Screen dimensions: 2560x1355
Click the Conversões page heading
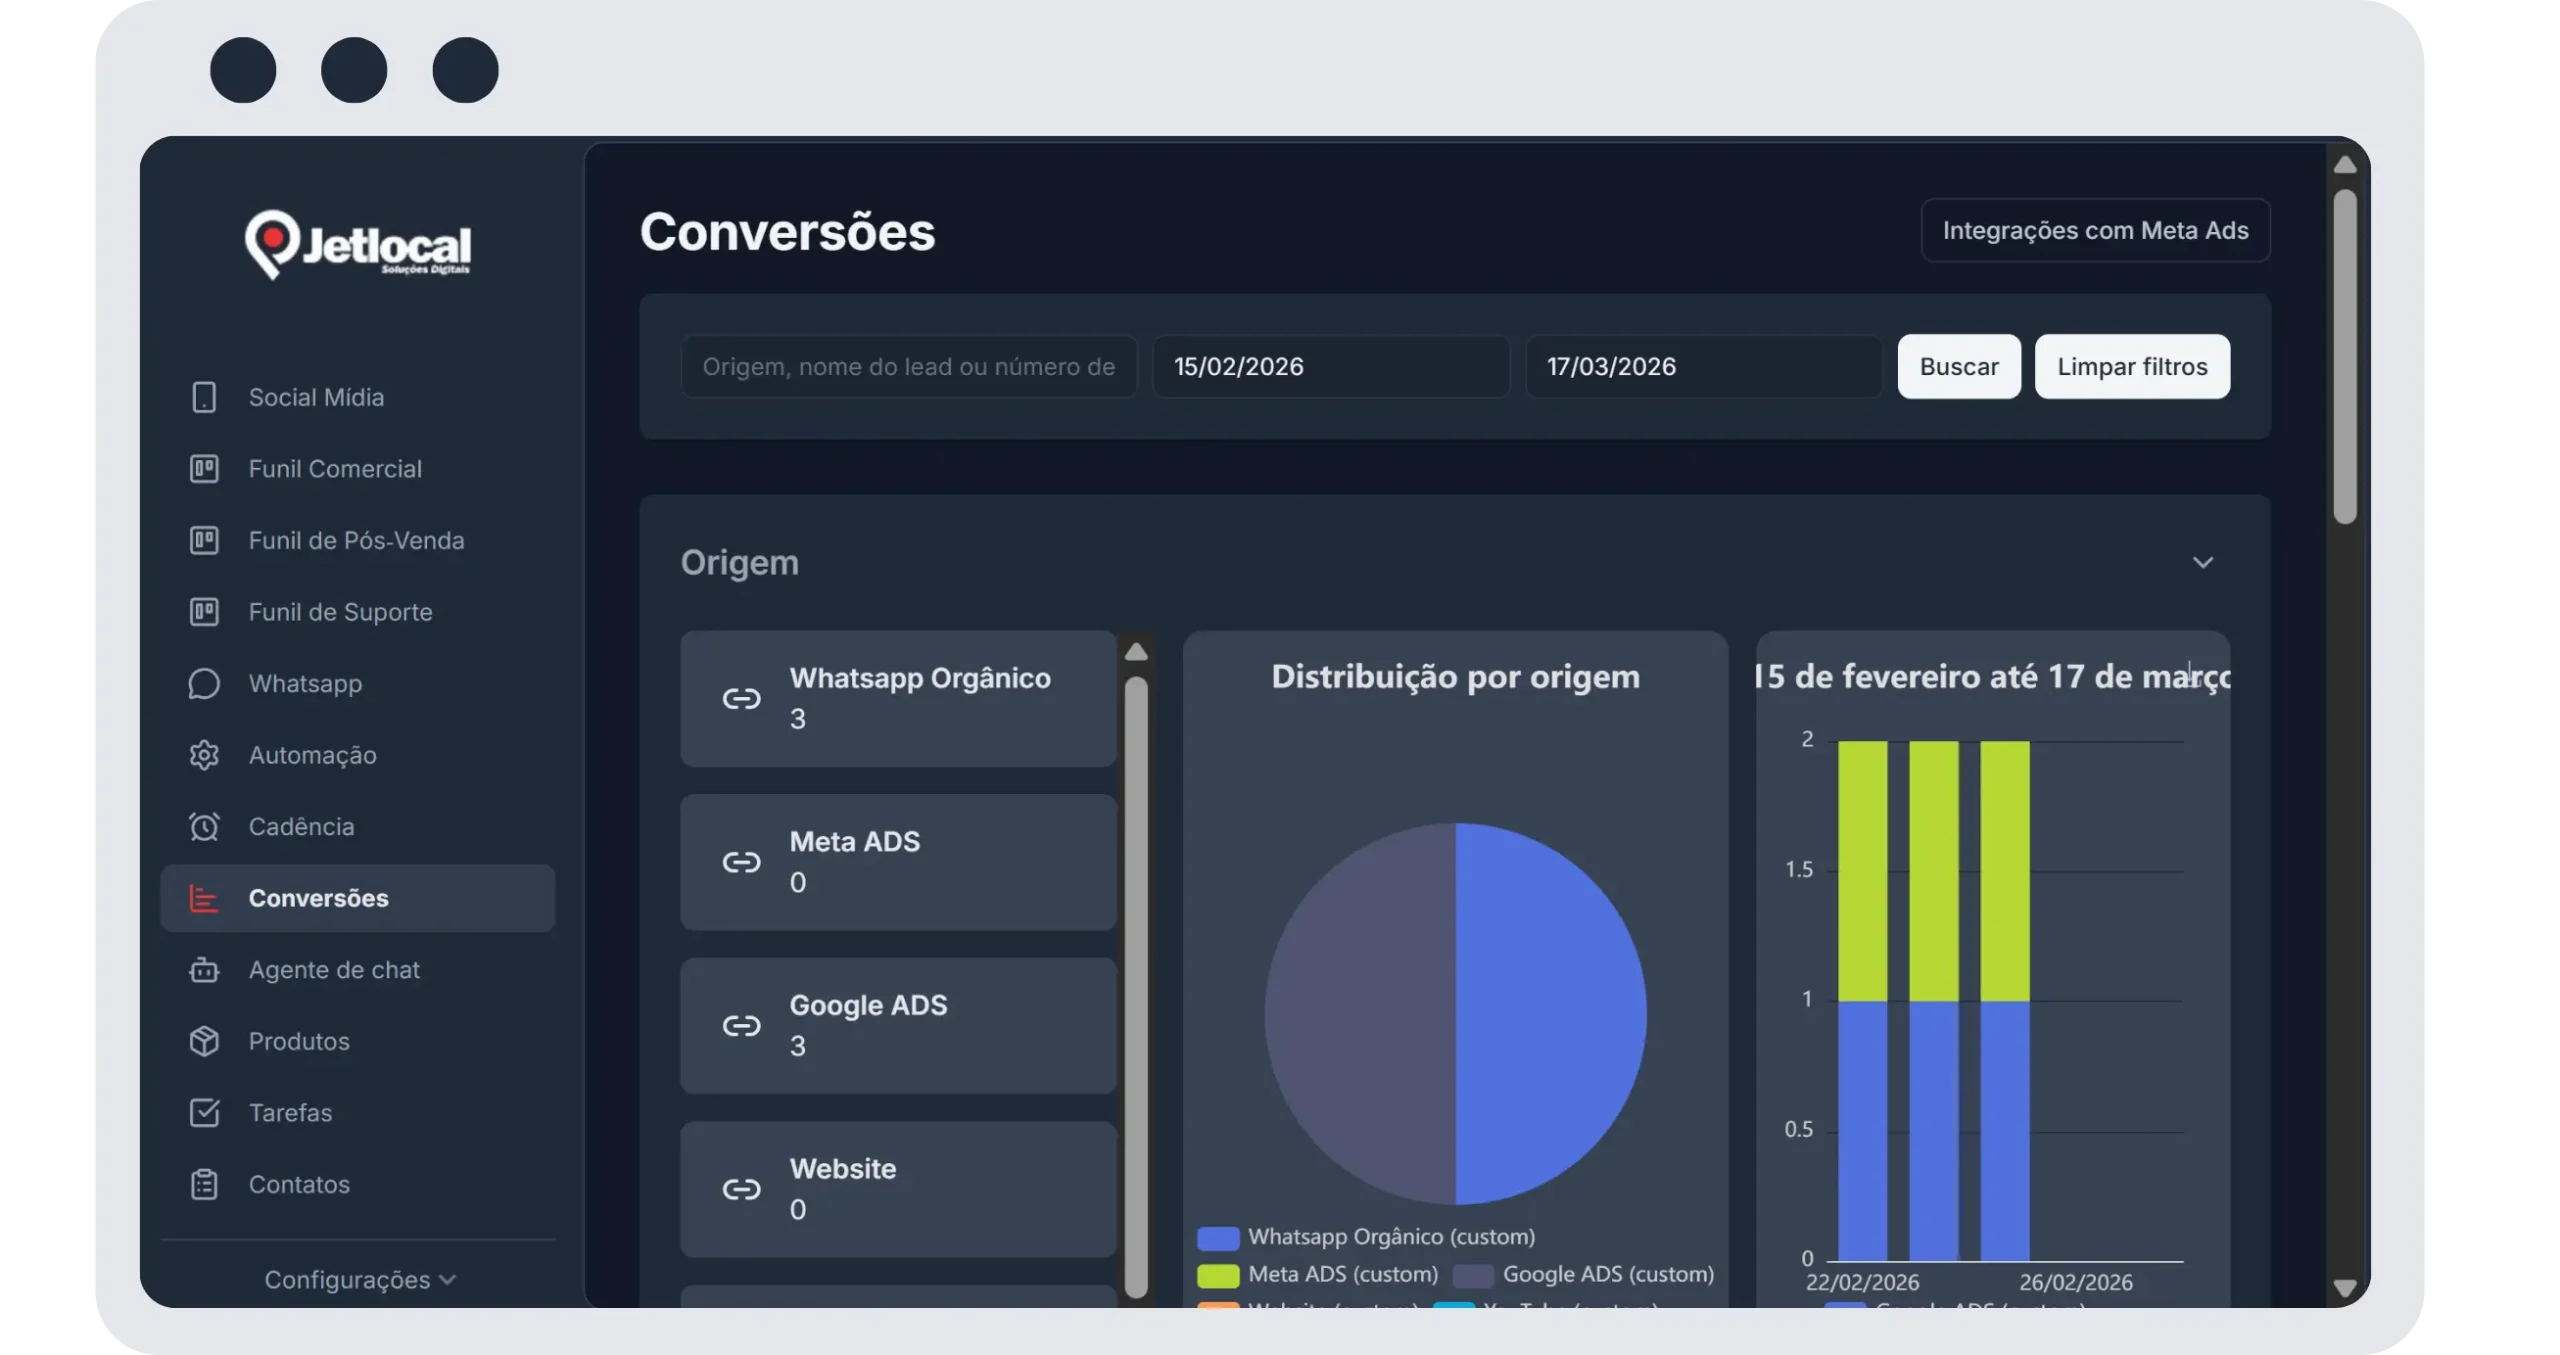tap(787, 232)
